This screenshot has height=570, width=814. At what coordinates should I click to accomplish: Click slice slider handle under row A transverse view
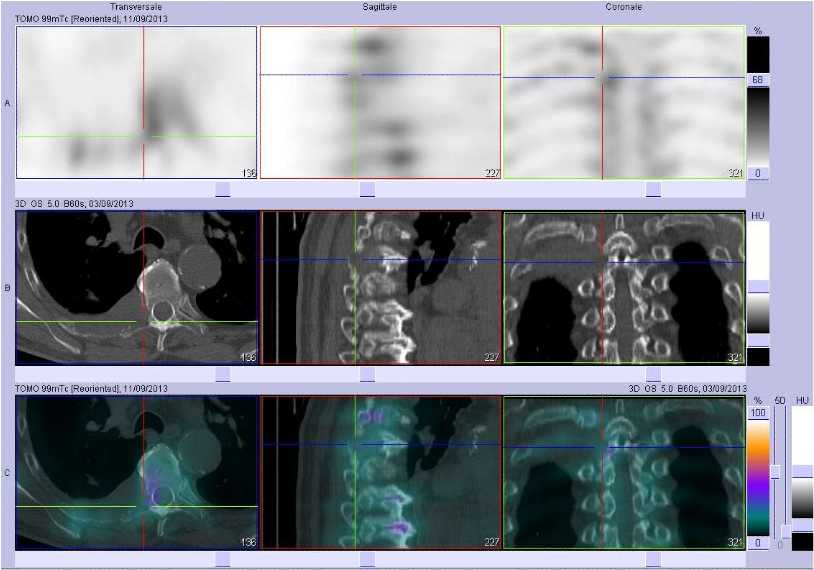point(222,189)
